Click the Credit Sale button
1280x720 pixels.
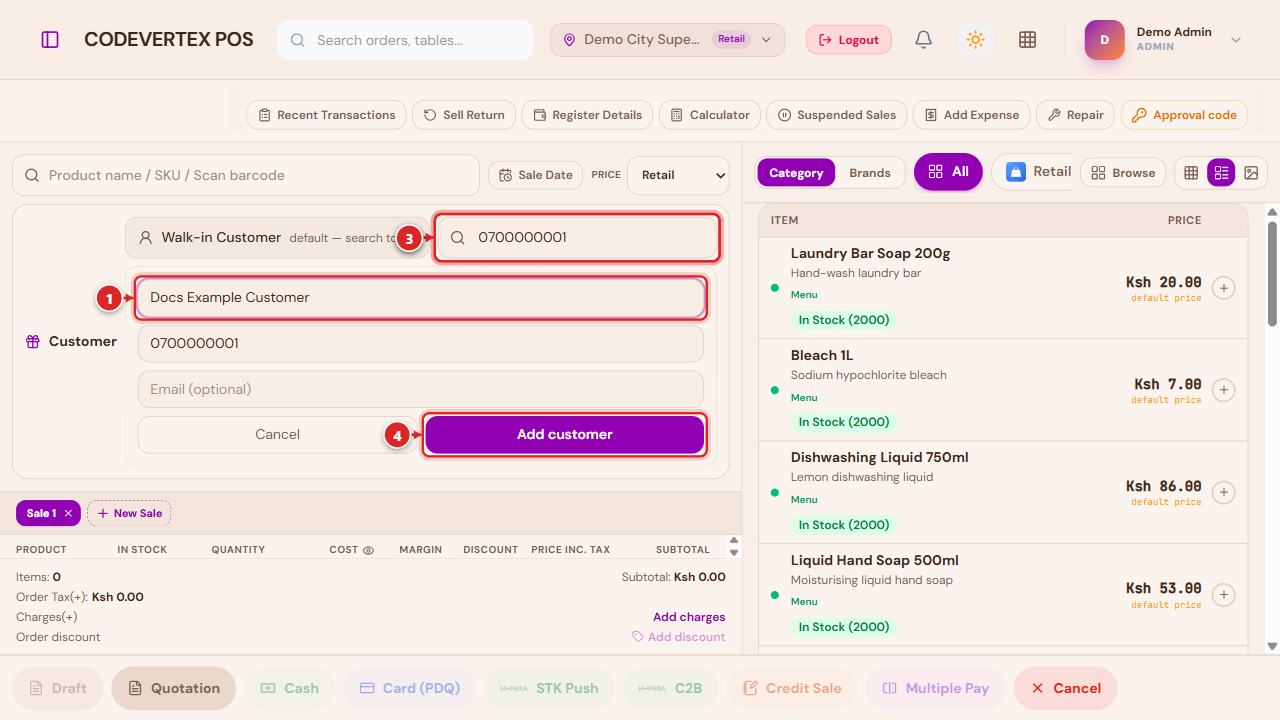point(792,688)
